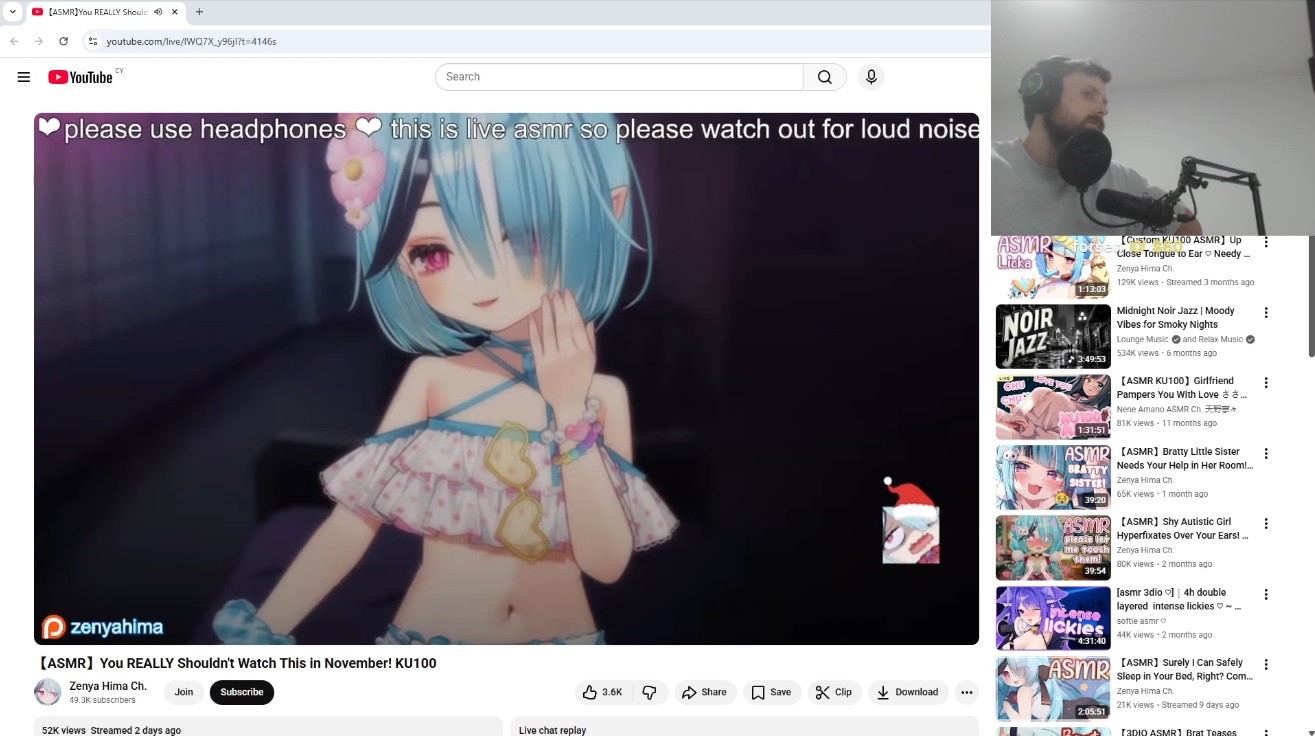The height and width of the screenshot is (736, 1315).
Task: Start voice search with the microphone
Action: (871, 77)
